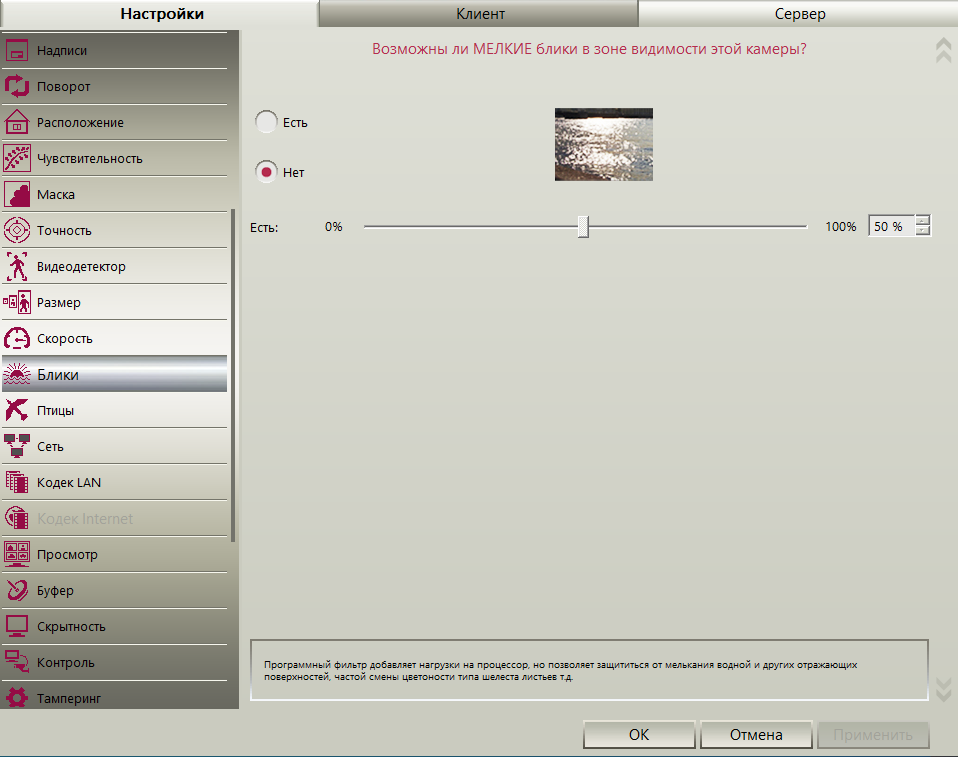Decrease percentage with spinner down arrow
The image size is (958, 757).
[x=923, y=231]
